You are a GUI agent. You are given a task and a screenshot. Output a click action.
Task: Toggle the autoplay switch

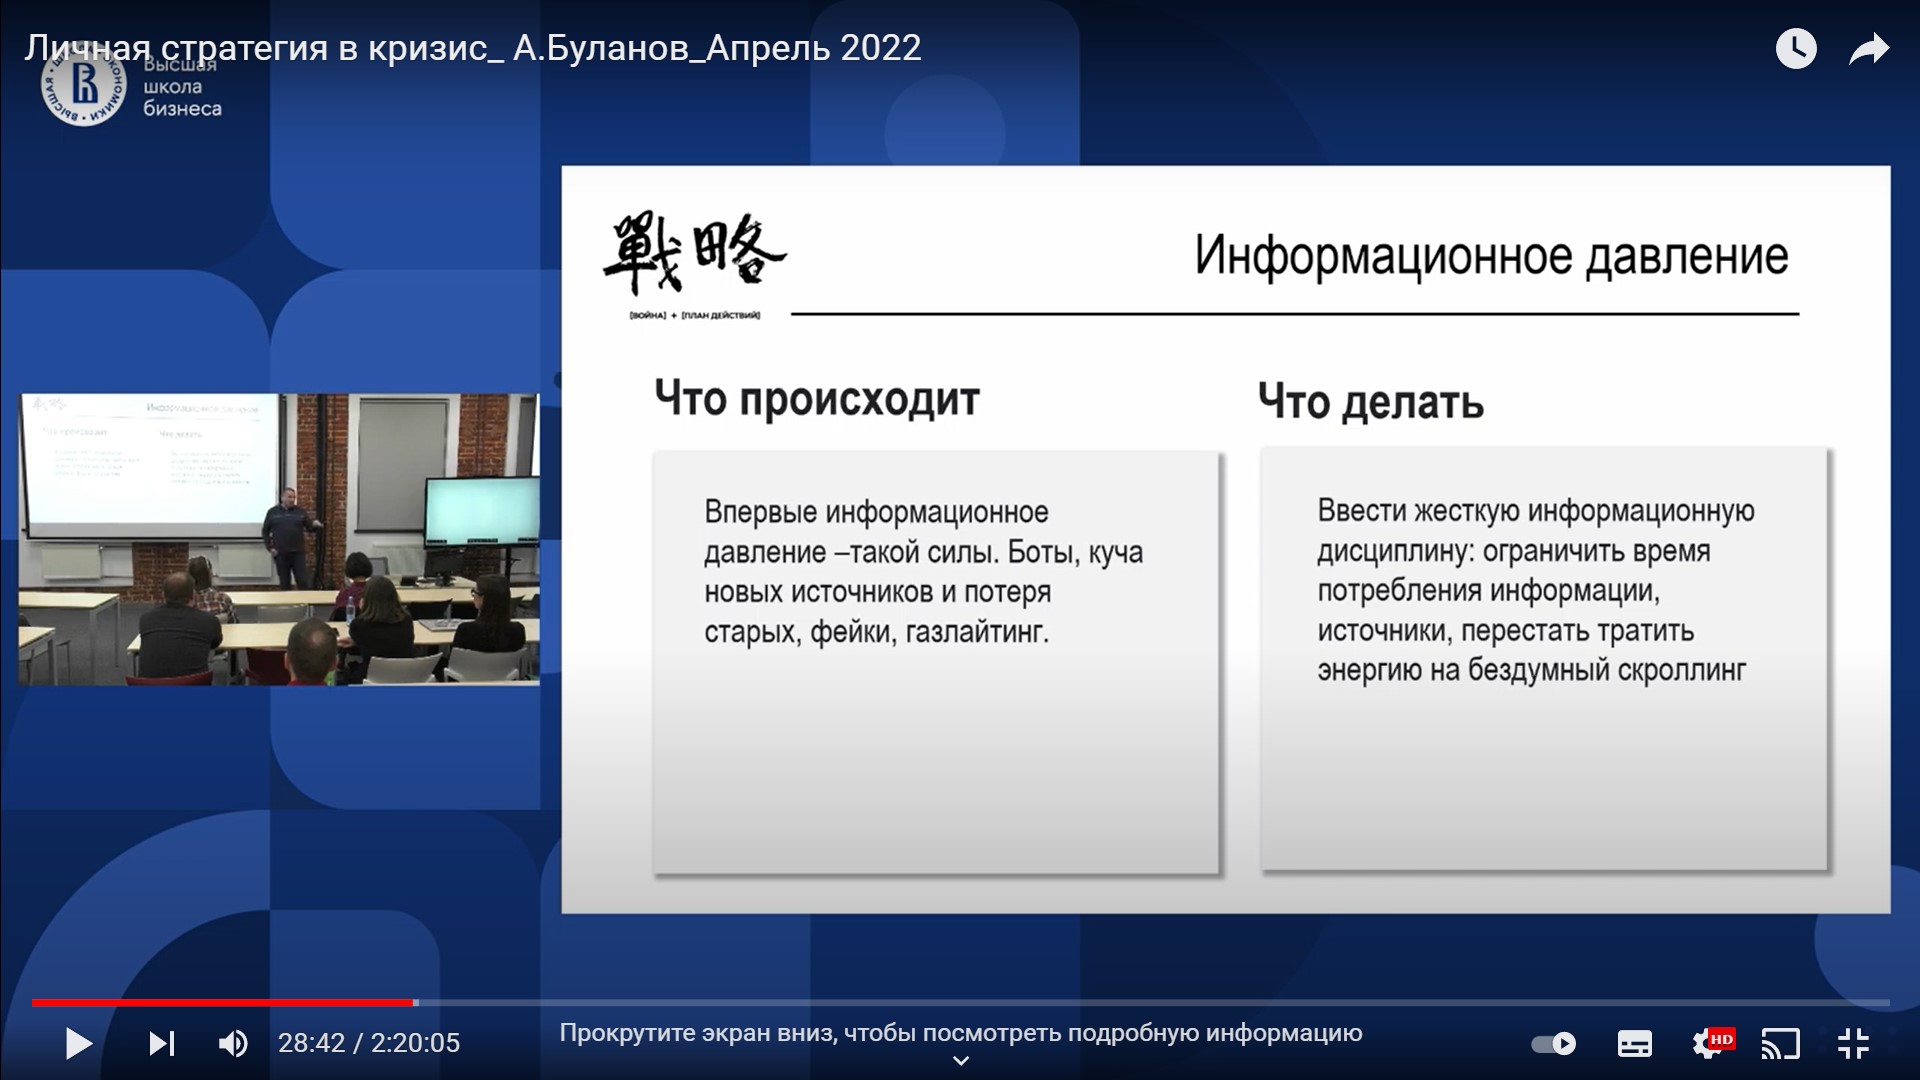1554,1044
